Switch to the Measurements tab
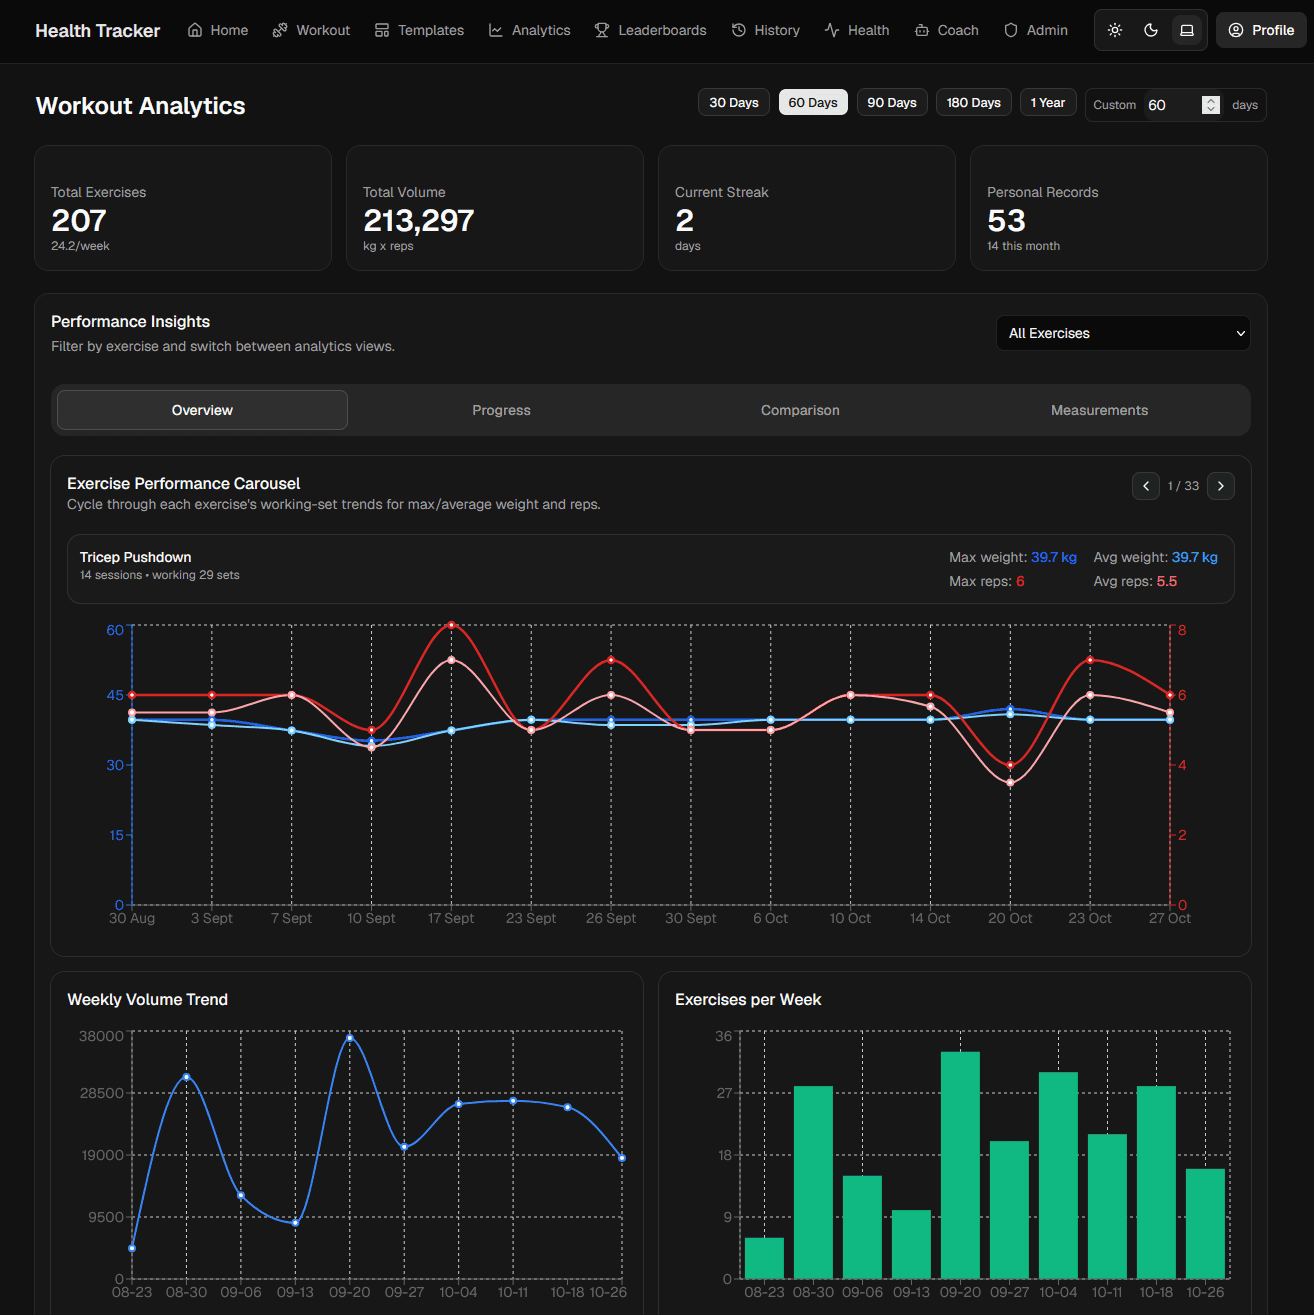The height and width of the screenshot is (1315, 1314). [1099, 410]
